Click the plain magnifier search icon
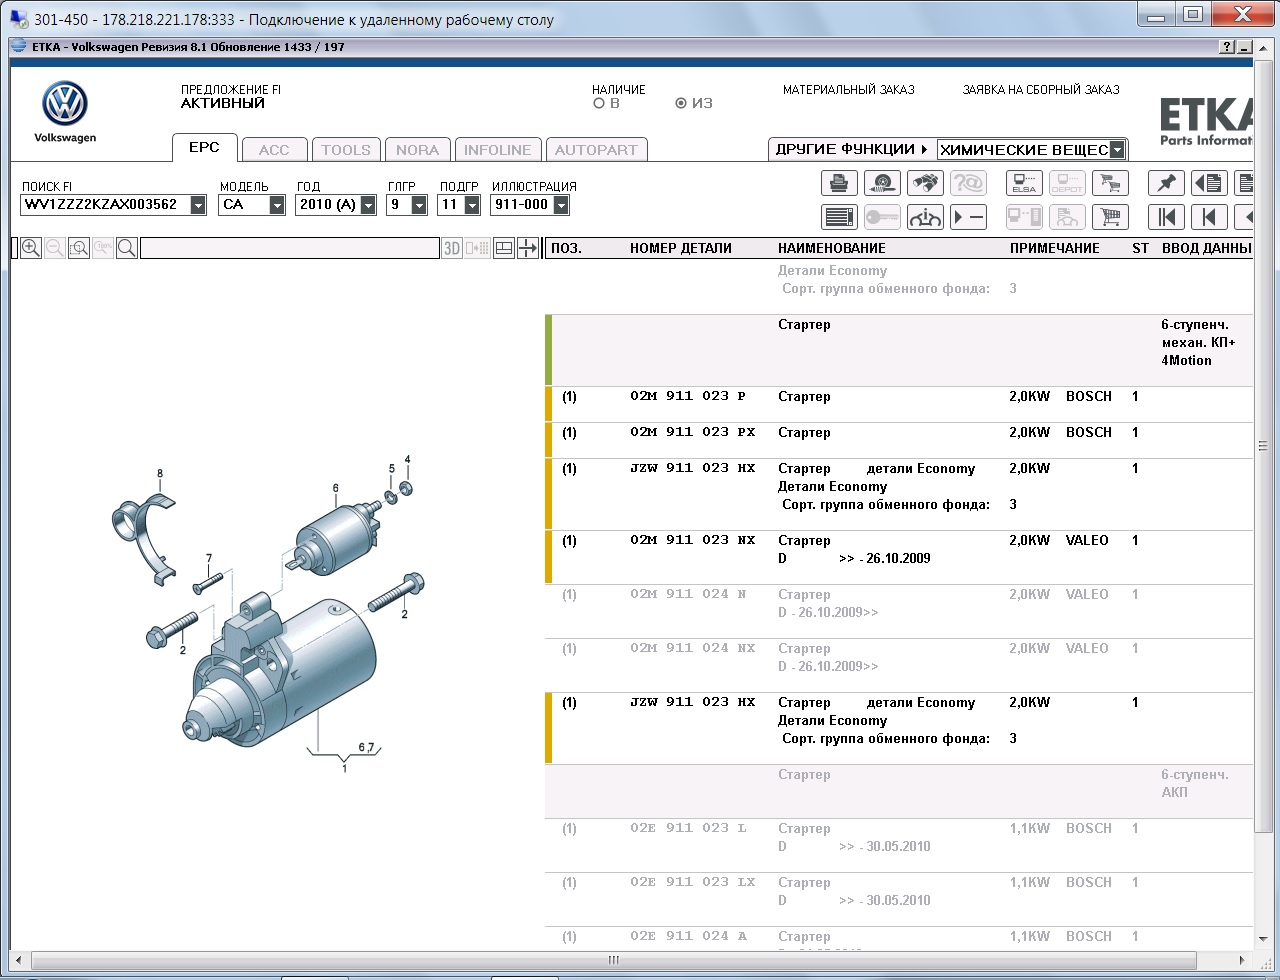 pos(127,248)
